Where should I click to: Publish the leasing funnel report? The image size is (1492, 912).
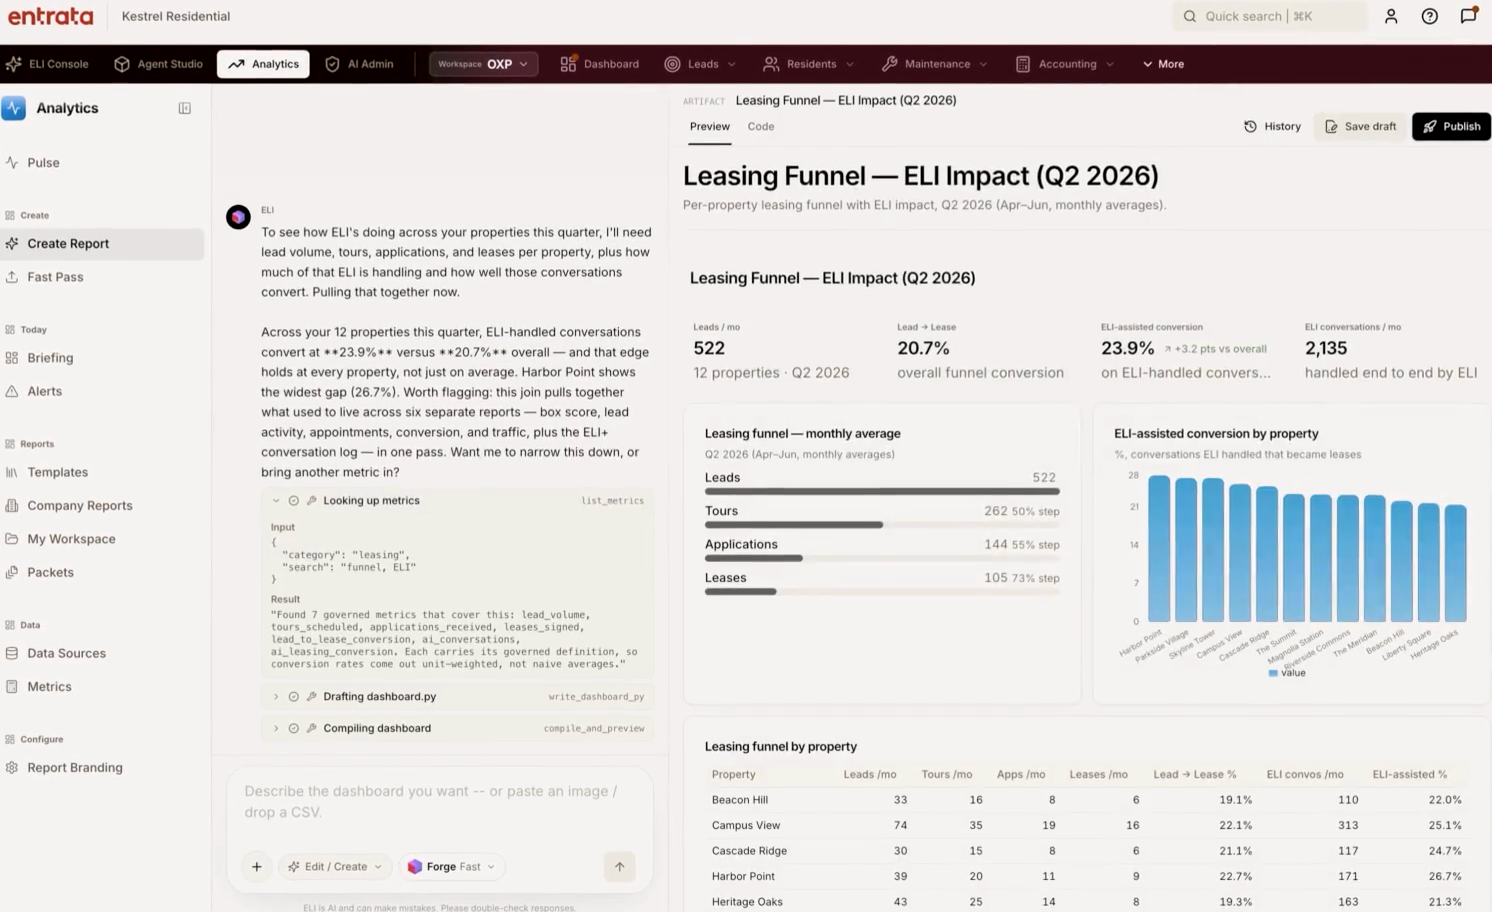1451,127
